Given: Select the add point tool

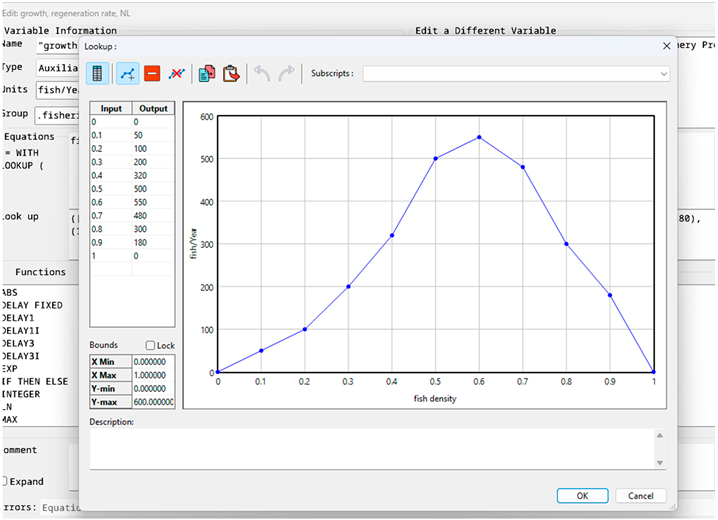Looking at the screenshot, I should (127, 73).
